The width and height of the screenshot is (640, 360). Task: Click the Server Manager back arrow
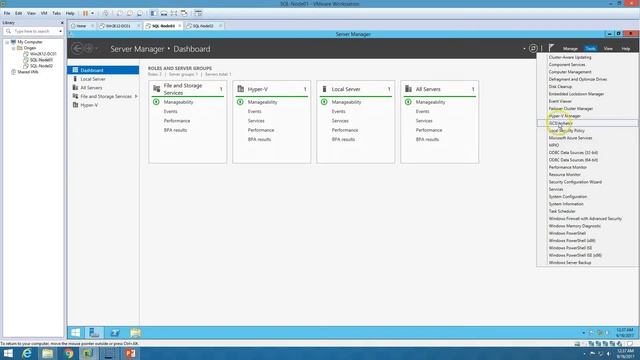[77, 49]
